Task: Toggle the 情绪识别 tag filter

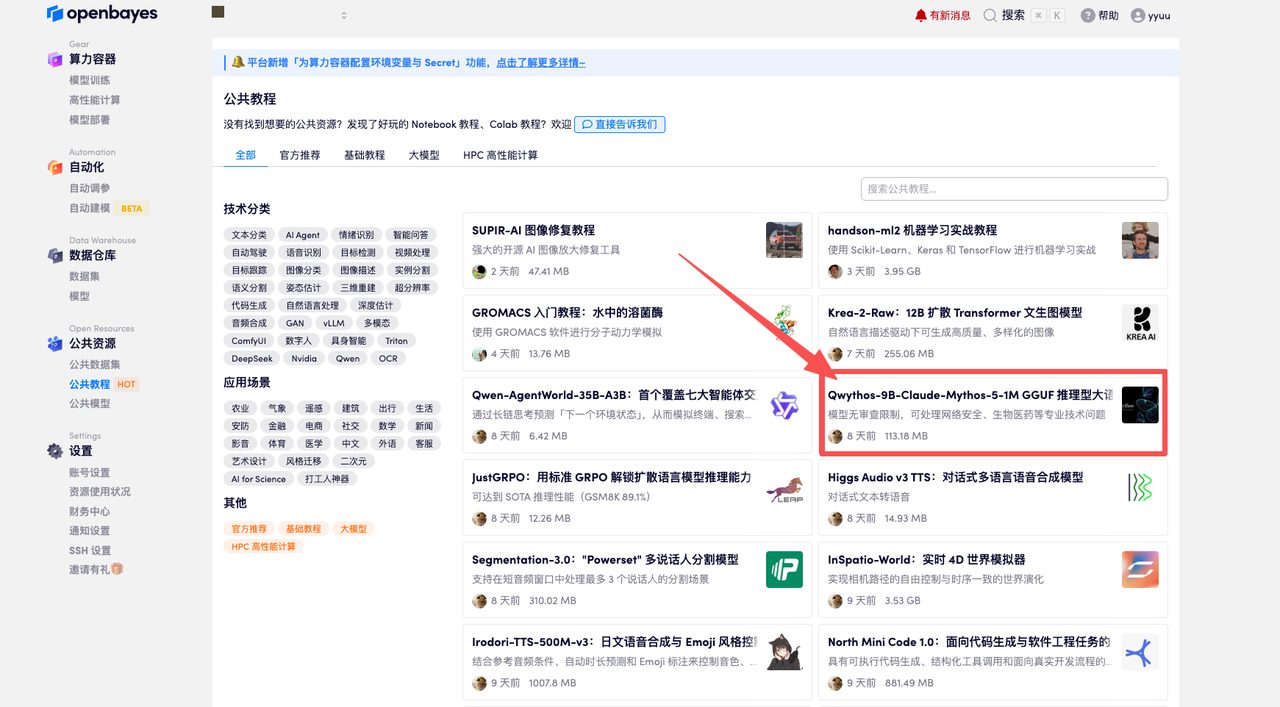Action: pyautogui.click(x=356, y=235)
